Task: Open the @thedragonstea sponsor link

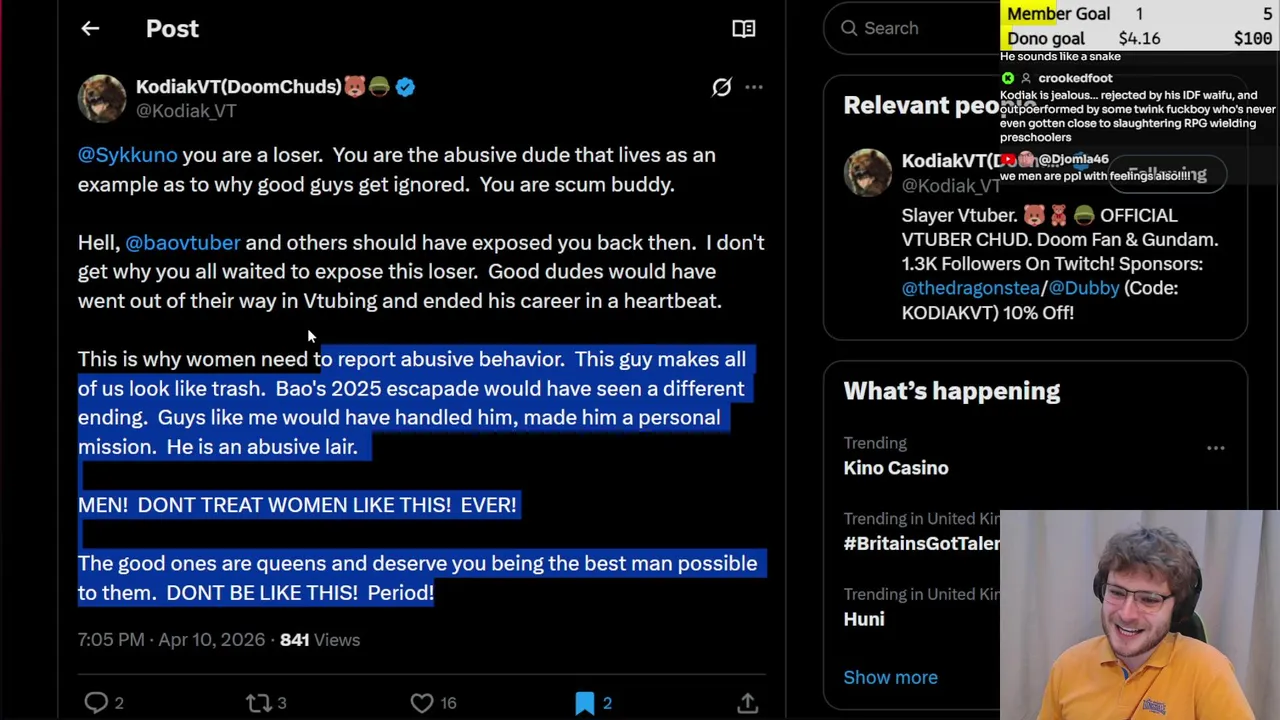Action: pyautogui.click(x=970, y=288)
